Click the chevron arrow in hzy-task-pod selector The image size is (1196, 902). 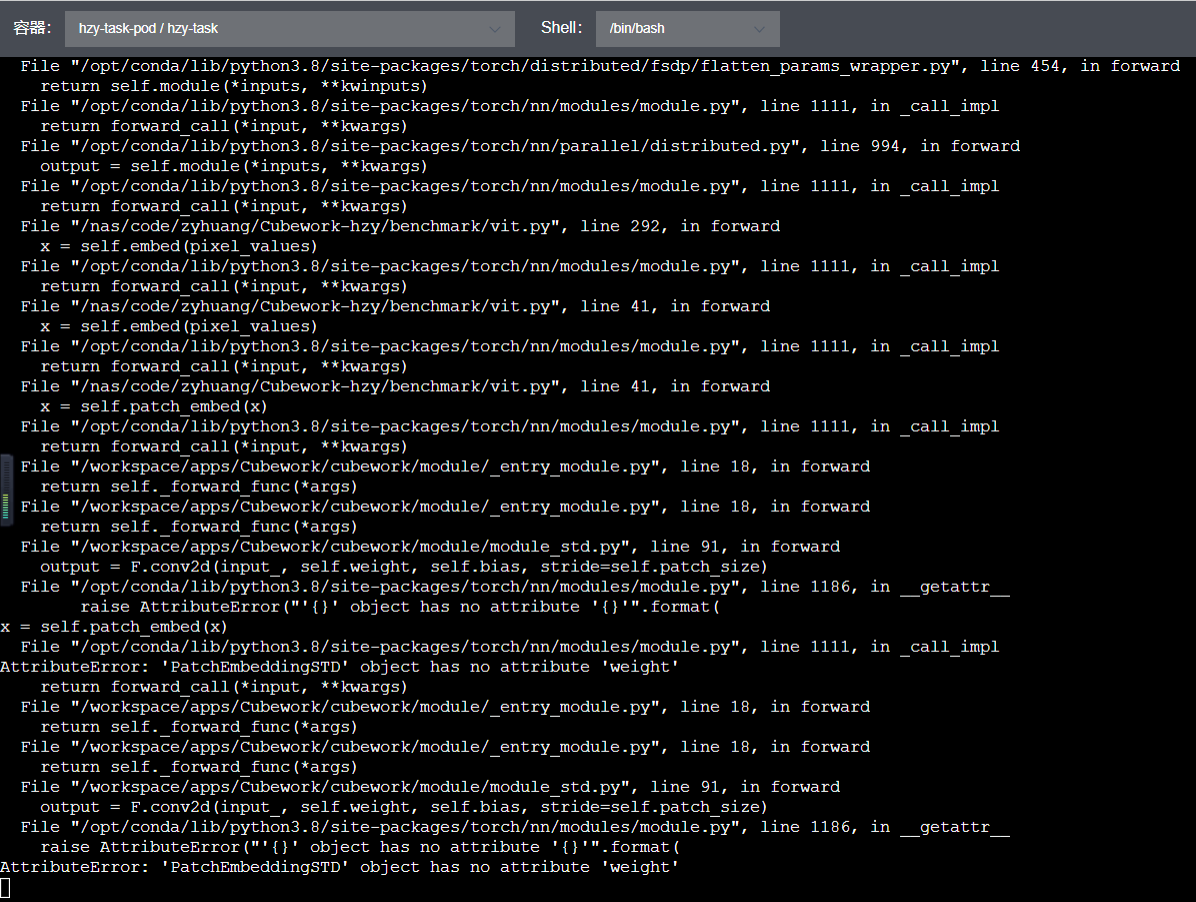495,29
